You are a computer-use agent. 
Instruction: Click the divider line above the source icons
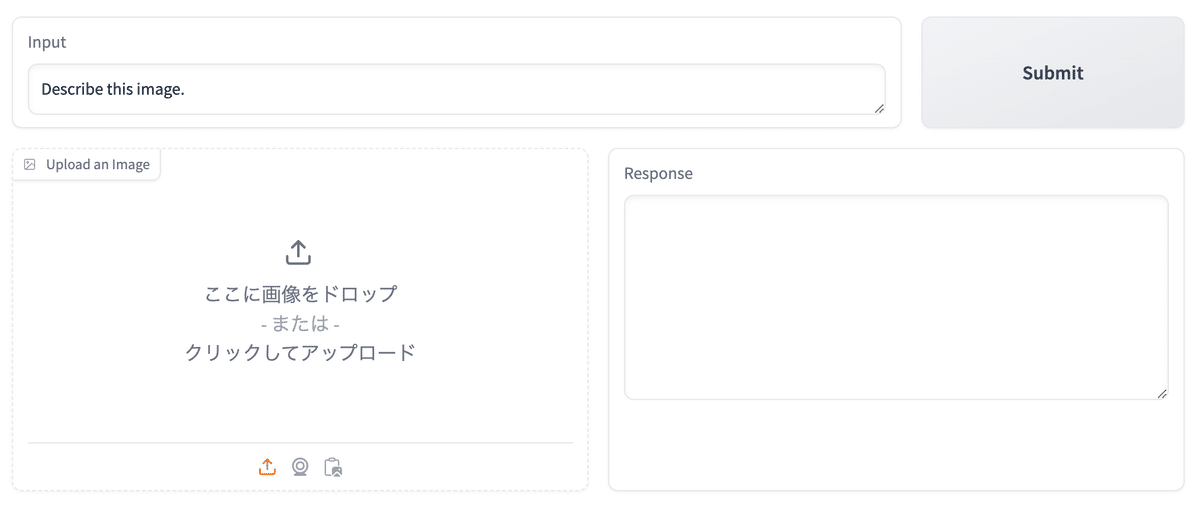300,442
